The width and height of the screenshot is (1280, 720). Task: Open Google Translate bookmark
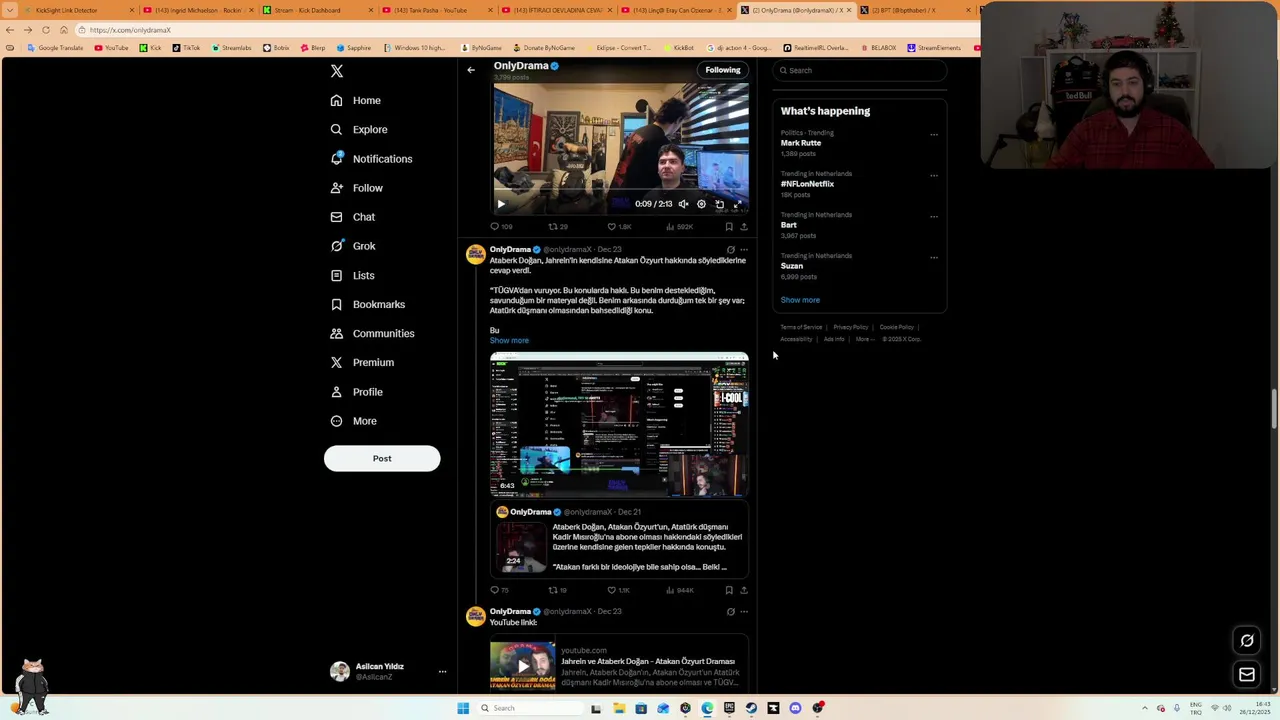55,48
